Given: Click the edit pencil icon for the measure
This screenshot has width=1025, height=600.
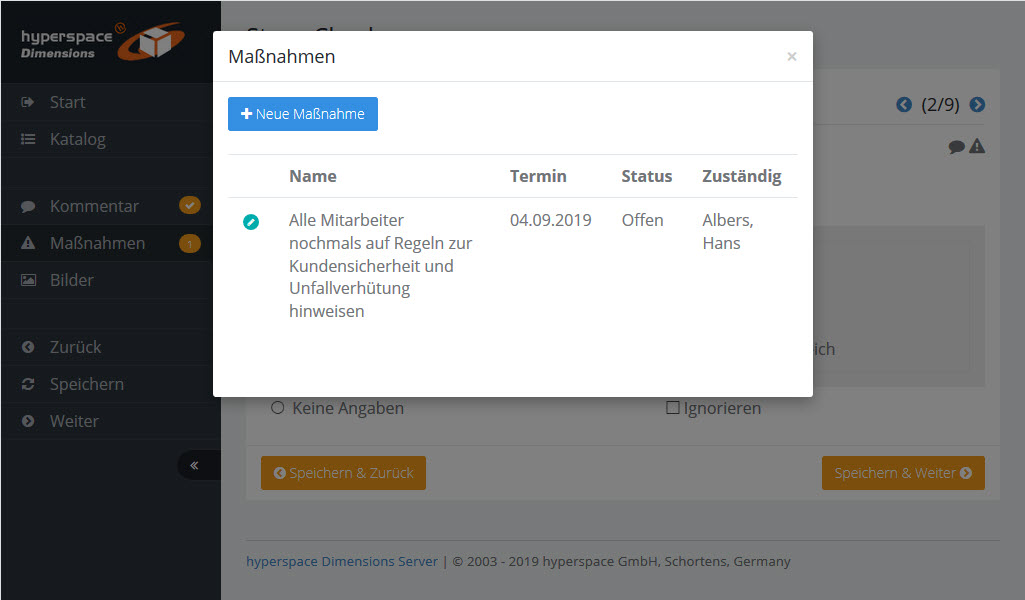Looking at the screenshot, I should coord(250,222).
